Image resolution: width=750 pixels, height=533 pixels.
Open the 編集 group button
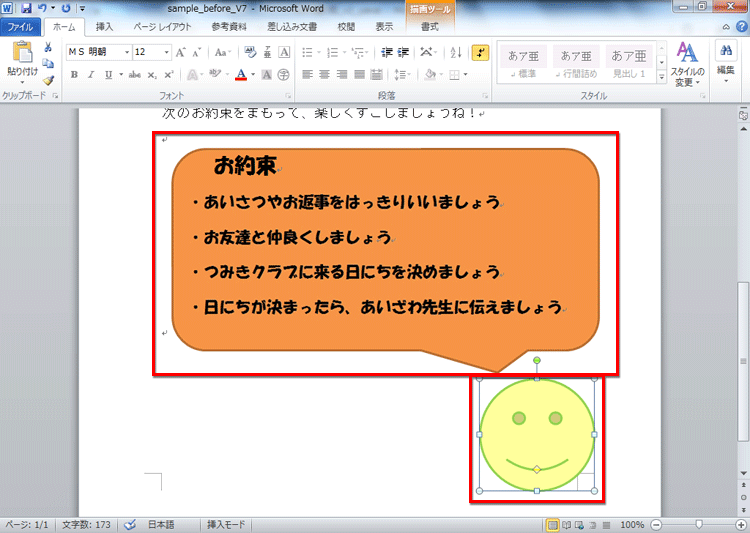(x=726, y=62)
